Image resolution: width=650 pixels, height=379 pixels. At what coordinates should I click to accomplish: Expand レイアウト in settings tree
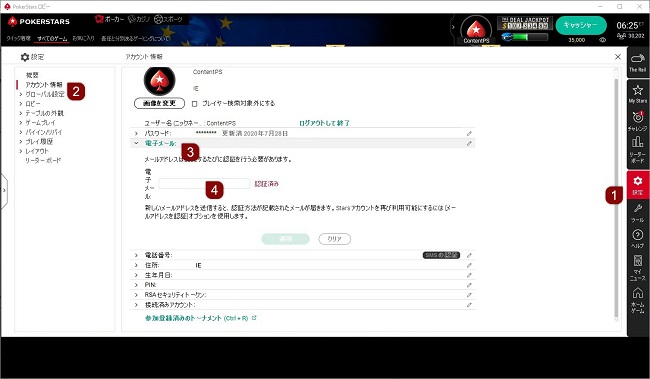[x=21, y=151]
